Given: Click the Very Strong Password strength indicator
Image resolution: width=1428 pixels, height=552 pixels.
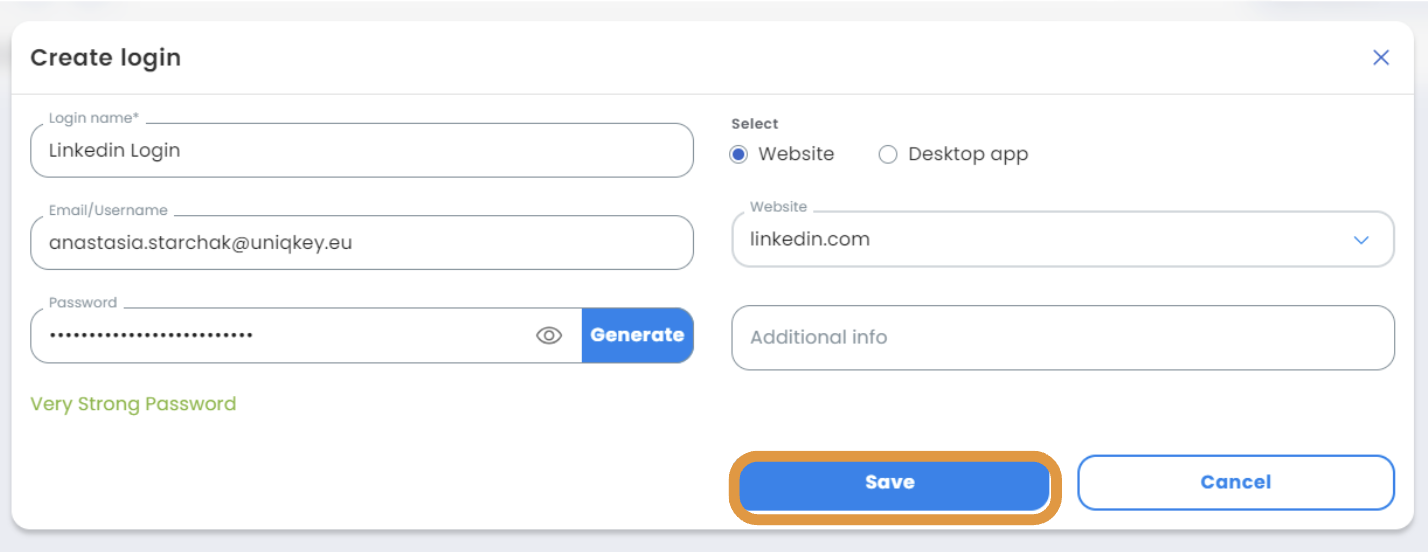Looking at the screenshot, I should (133, 404).
